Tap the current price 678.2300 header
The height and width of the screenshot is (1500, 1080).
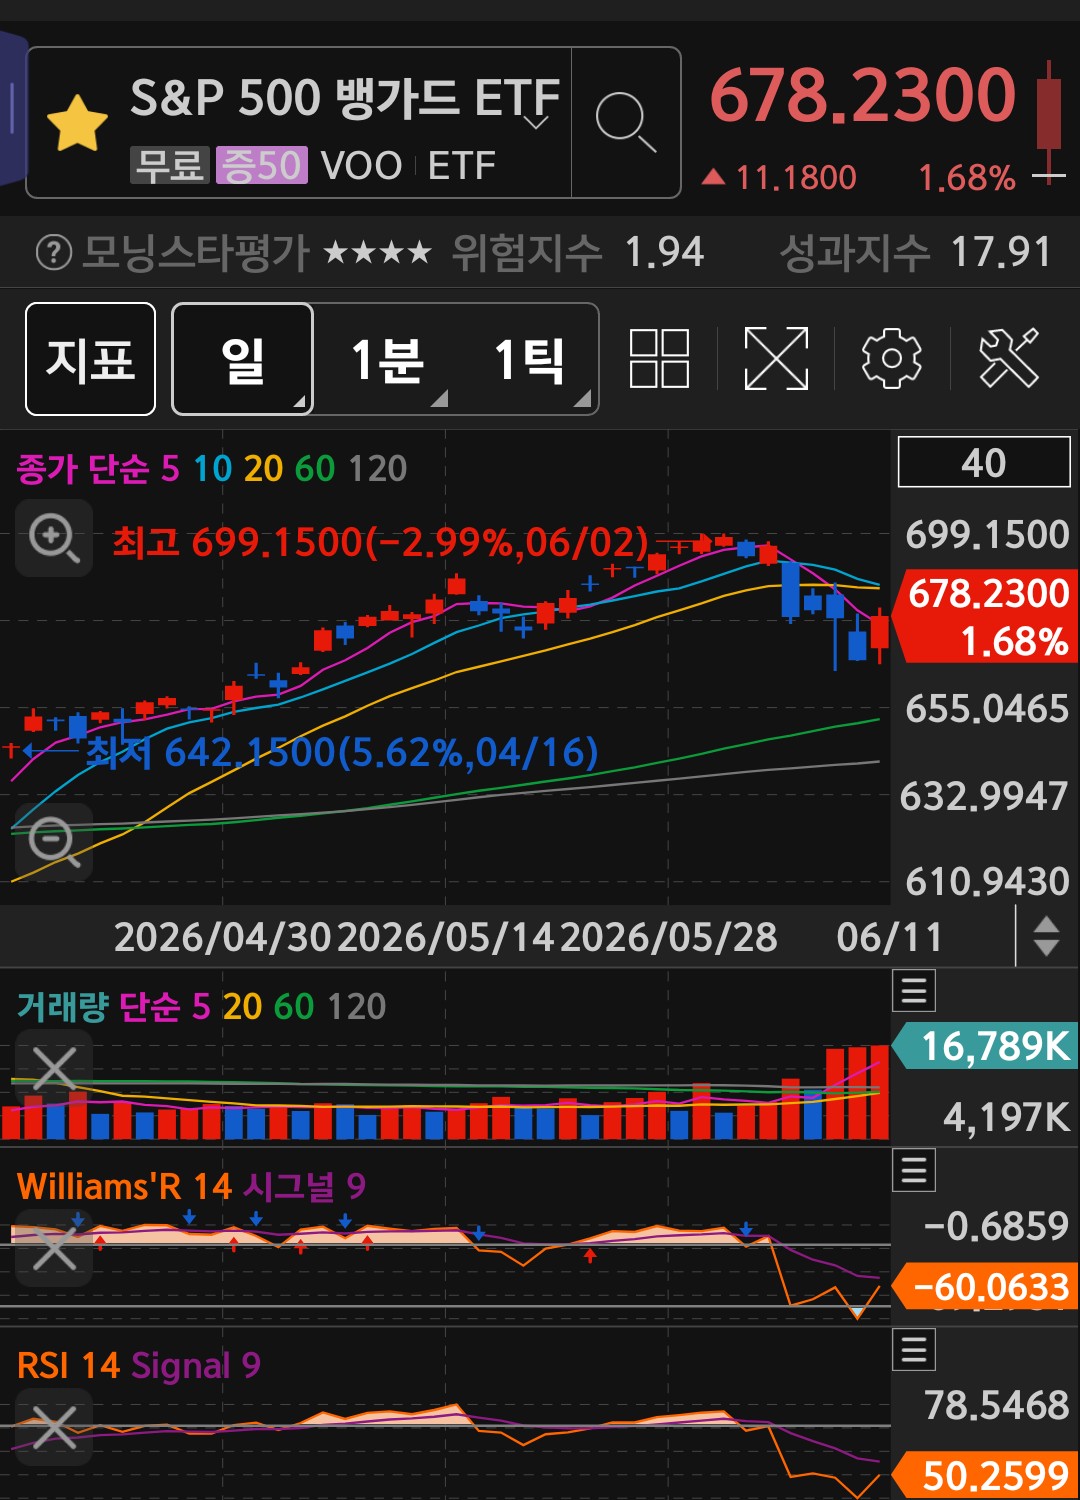(862, 96)
